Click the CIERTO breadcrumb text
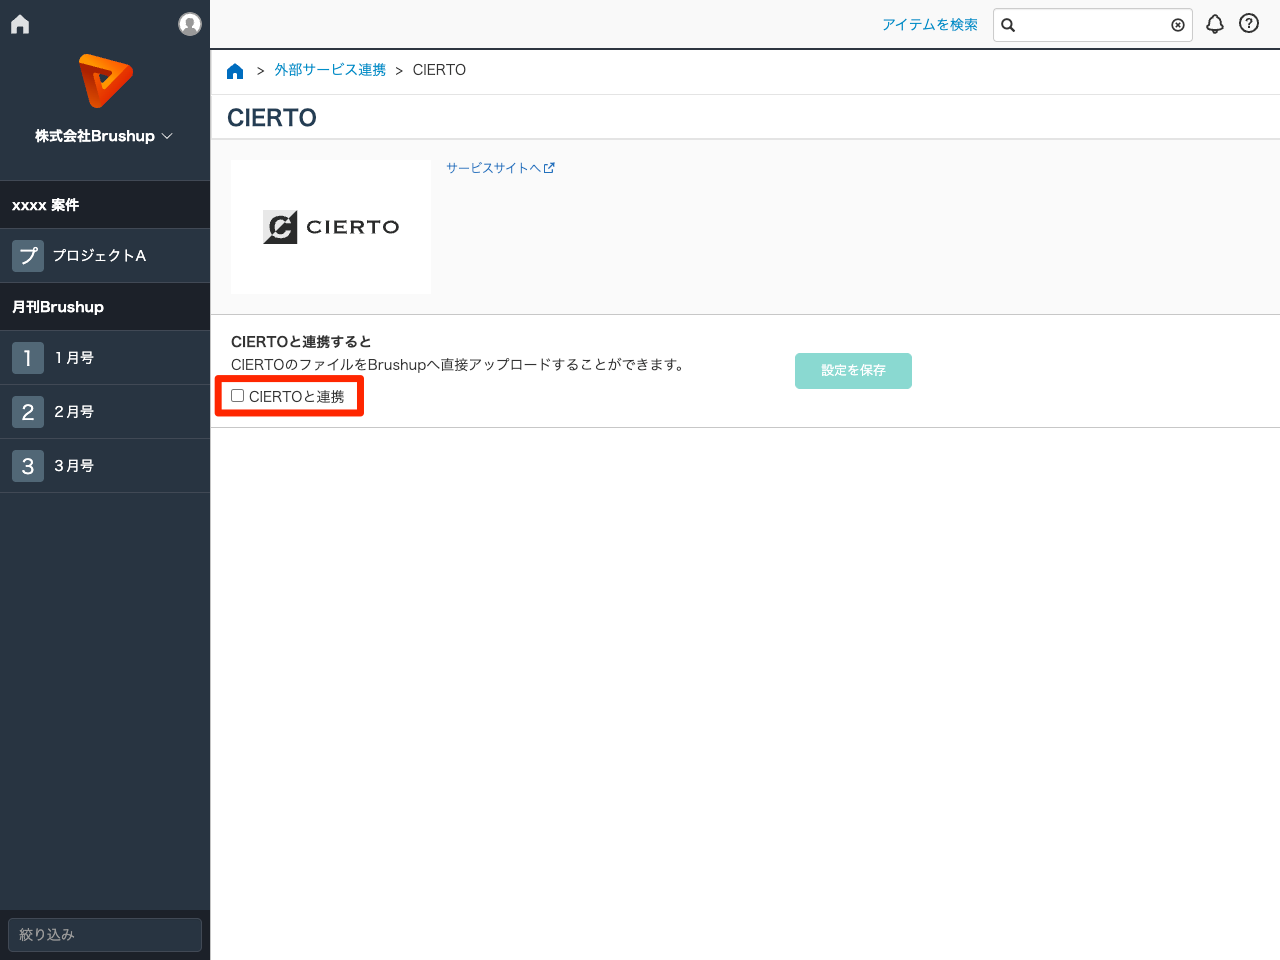This screenshot has height=960, width=1280. 439,70
